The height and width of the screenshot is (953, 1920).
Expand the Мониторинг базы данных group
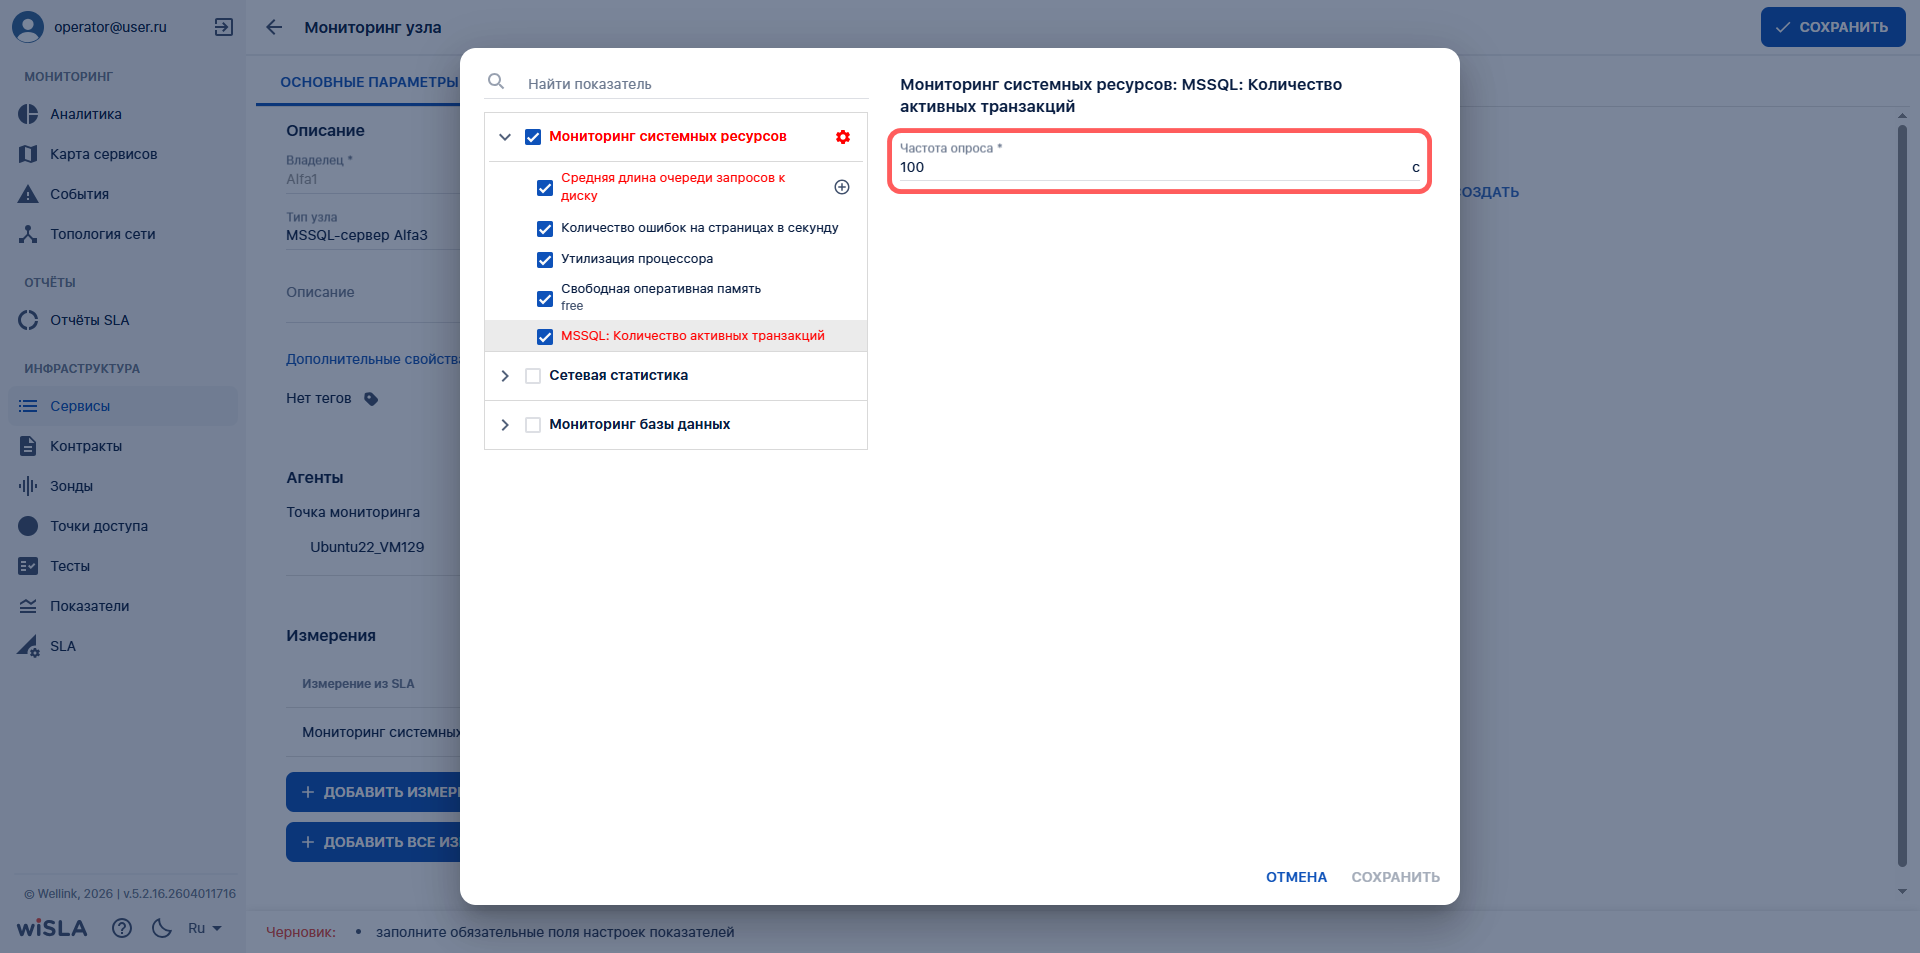click(505, 425)
